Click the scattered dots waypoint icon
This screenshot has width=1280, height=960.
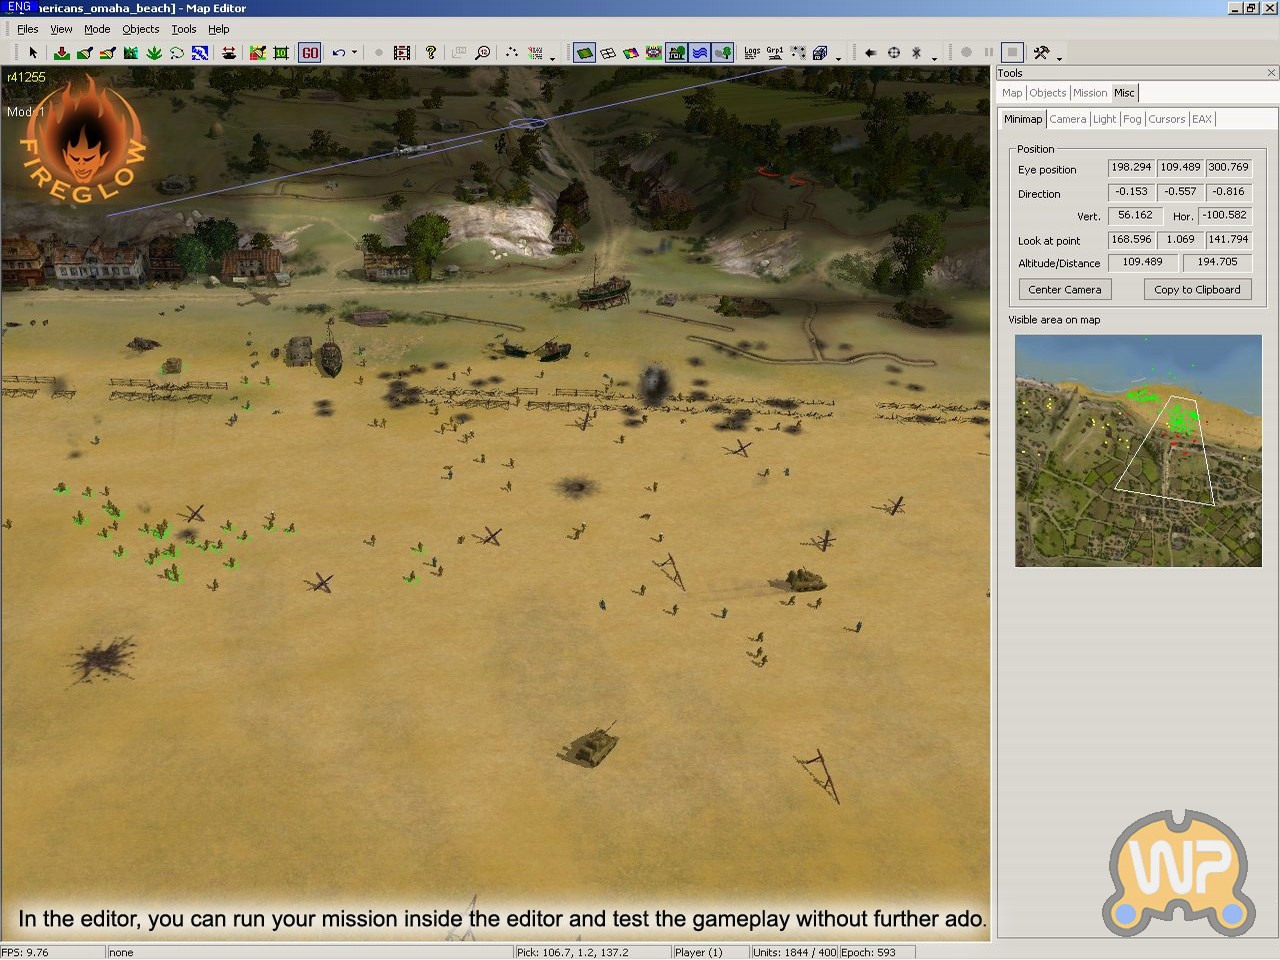[x=512, y=53]
